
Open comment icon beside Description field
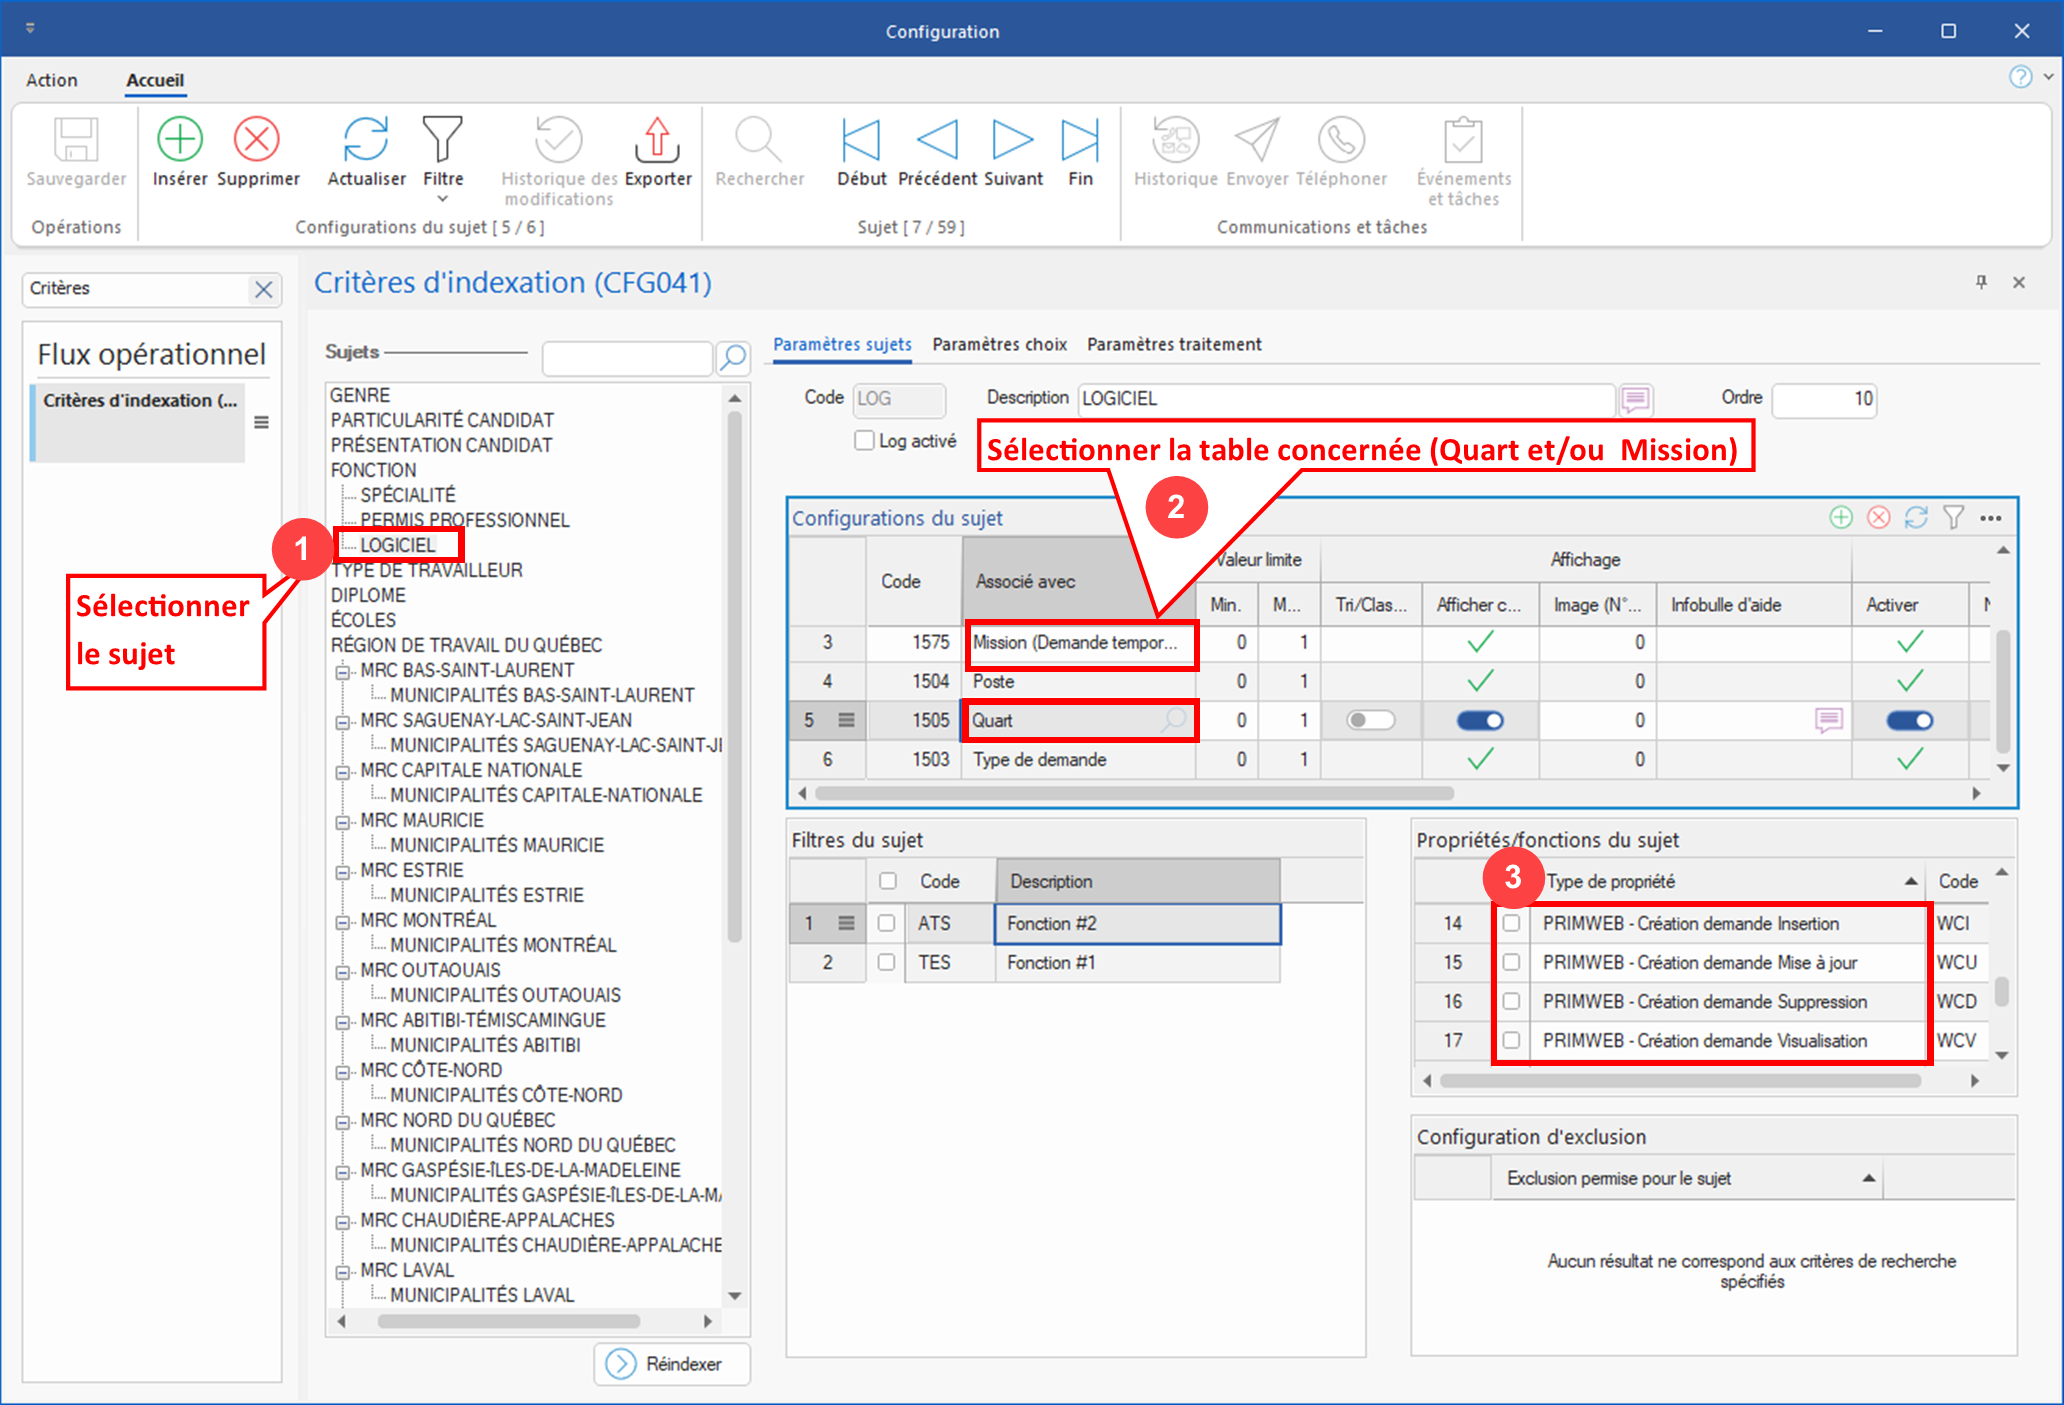(1636, 399)
